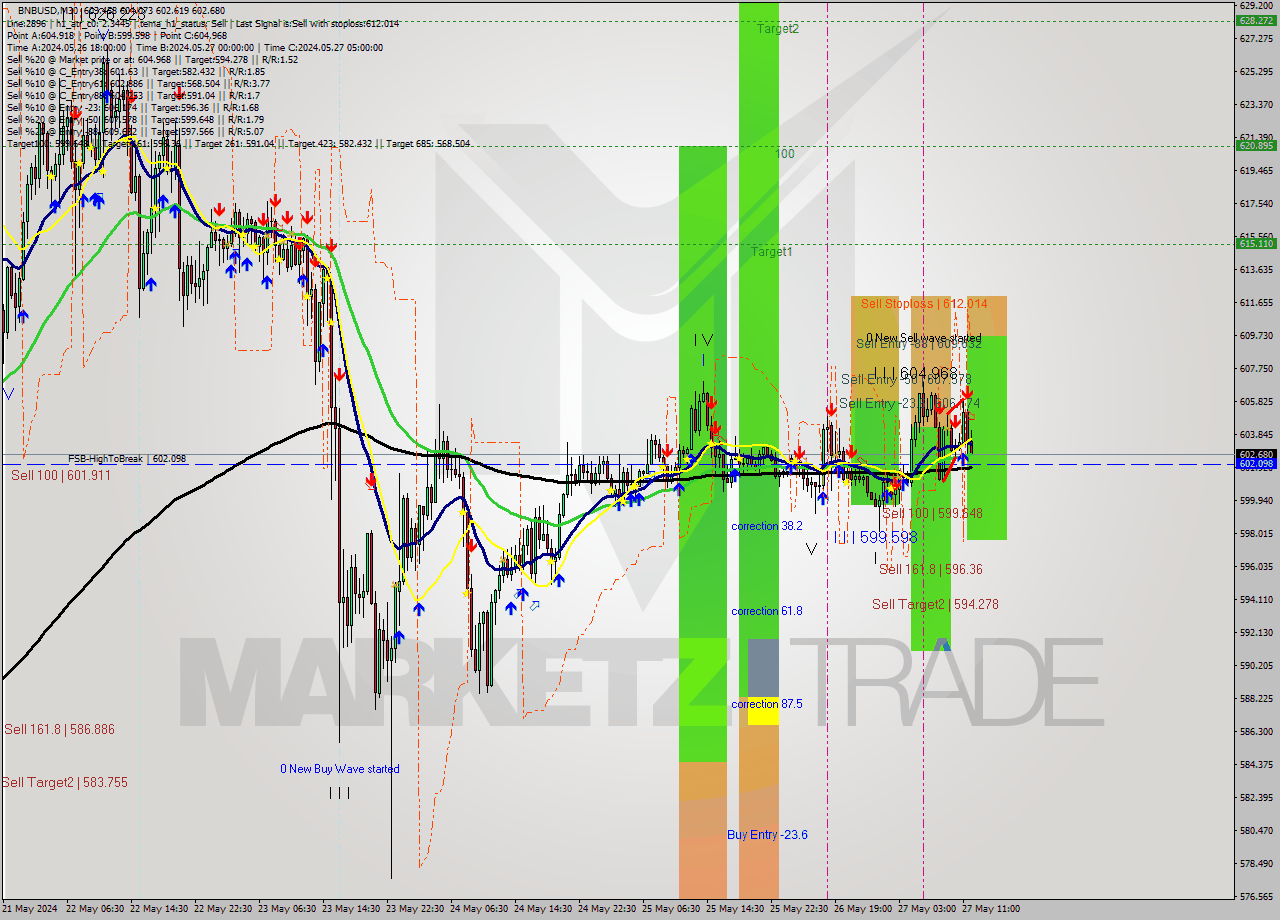Select the 576.565 value on price axis
The image size is (1280, 920).
point(1255,896)
